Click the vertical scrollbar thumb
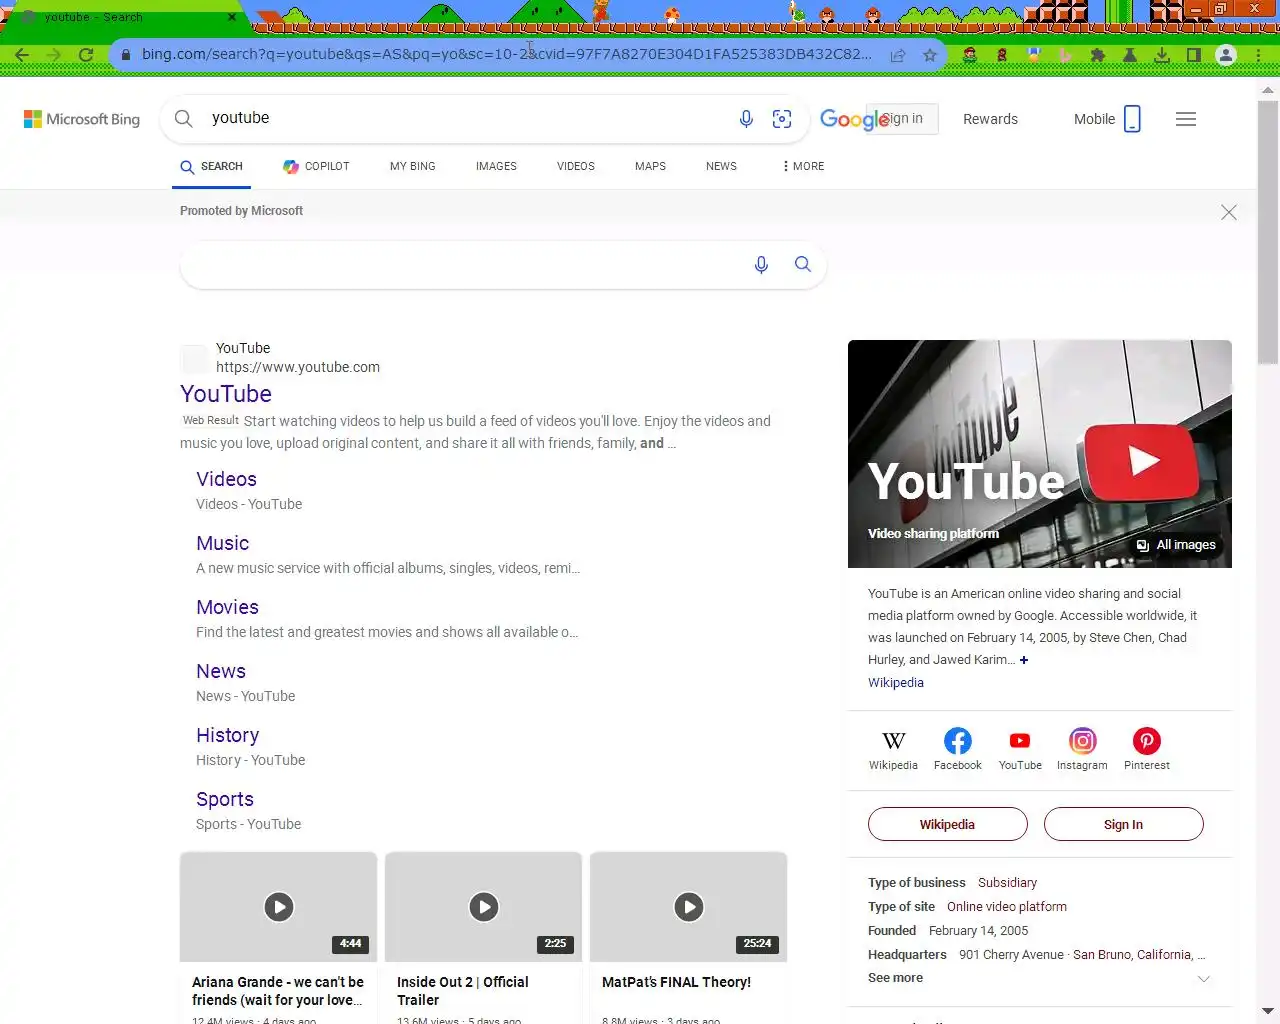This screenshot has width=1280, height=1024. [x=1268, y=232]
